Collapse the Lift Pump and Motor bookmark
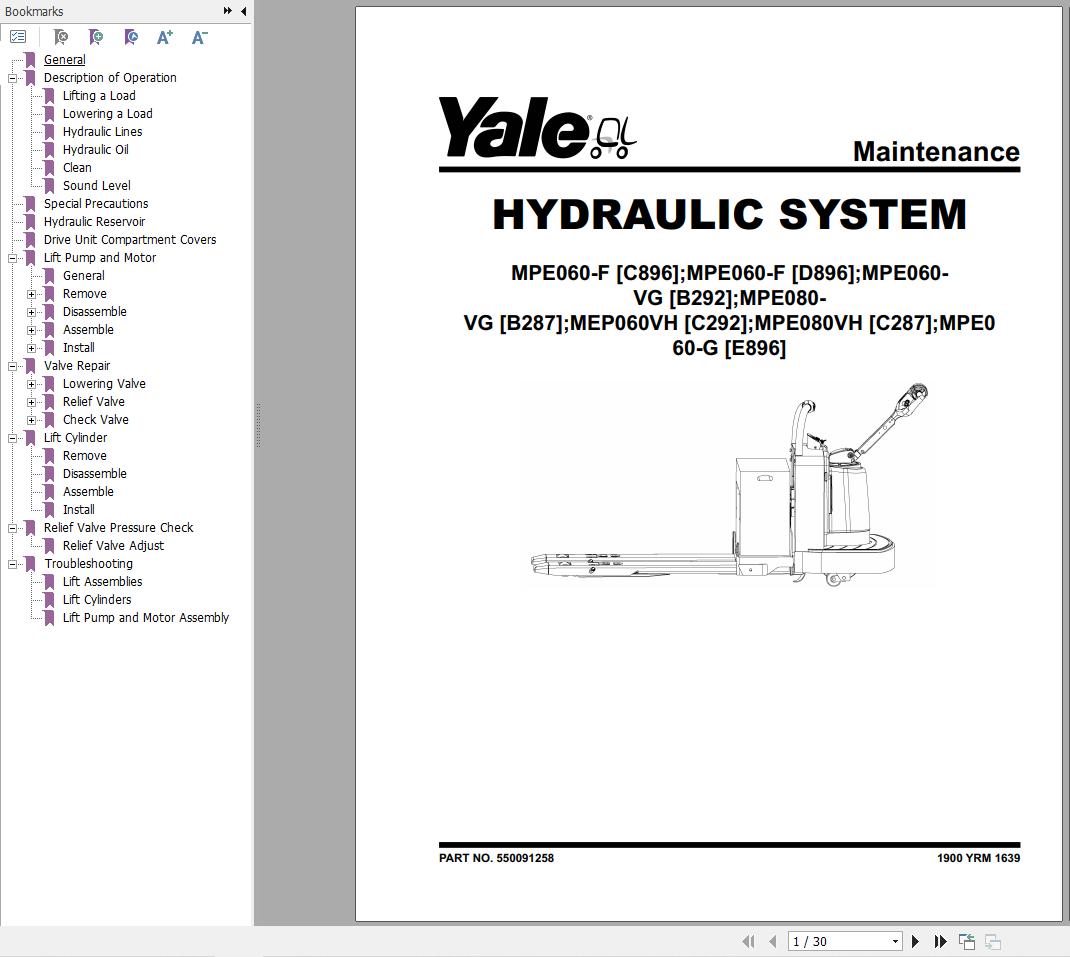This screenshot has height=957, width=1070. click(x=12, y=259)
